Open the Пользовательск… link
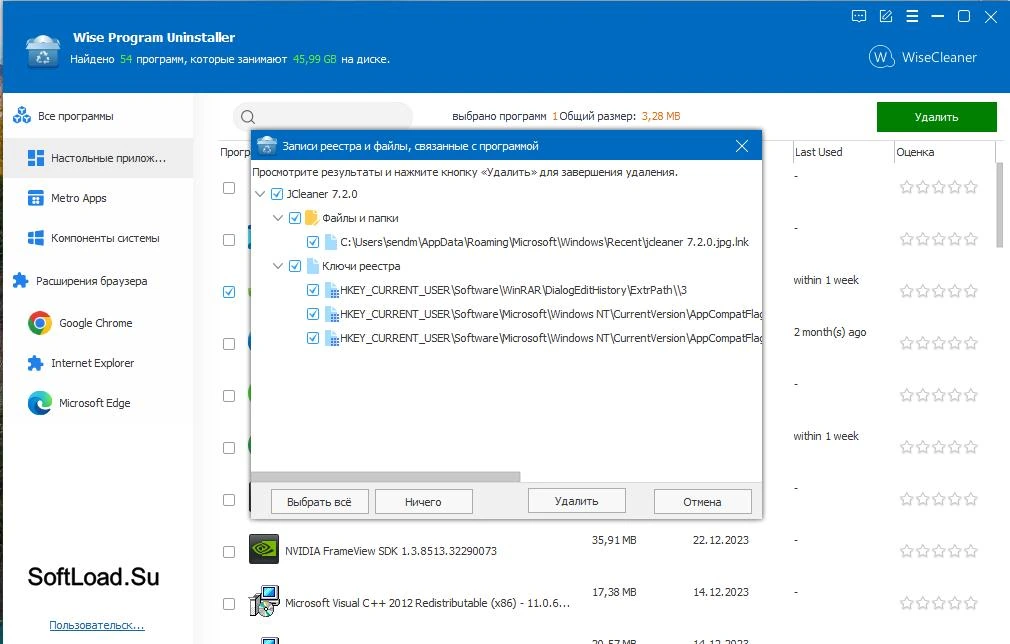 coord(97,625)
